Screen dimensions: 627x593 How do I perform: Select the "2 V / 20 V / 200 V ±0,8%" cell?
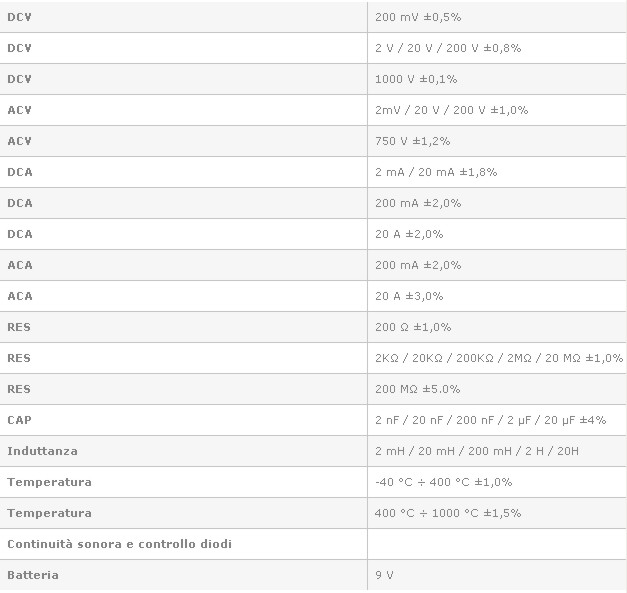tap(448, 48)
